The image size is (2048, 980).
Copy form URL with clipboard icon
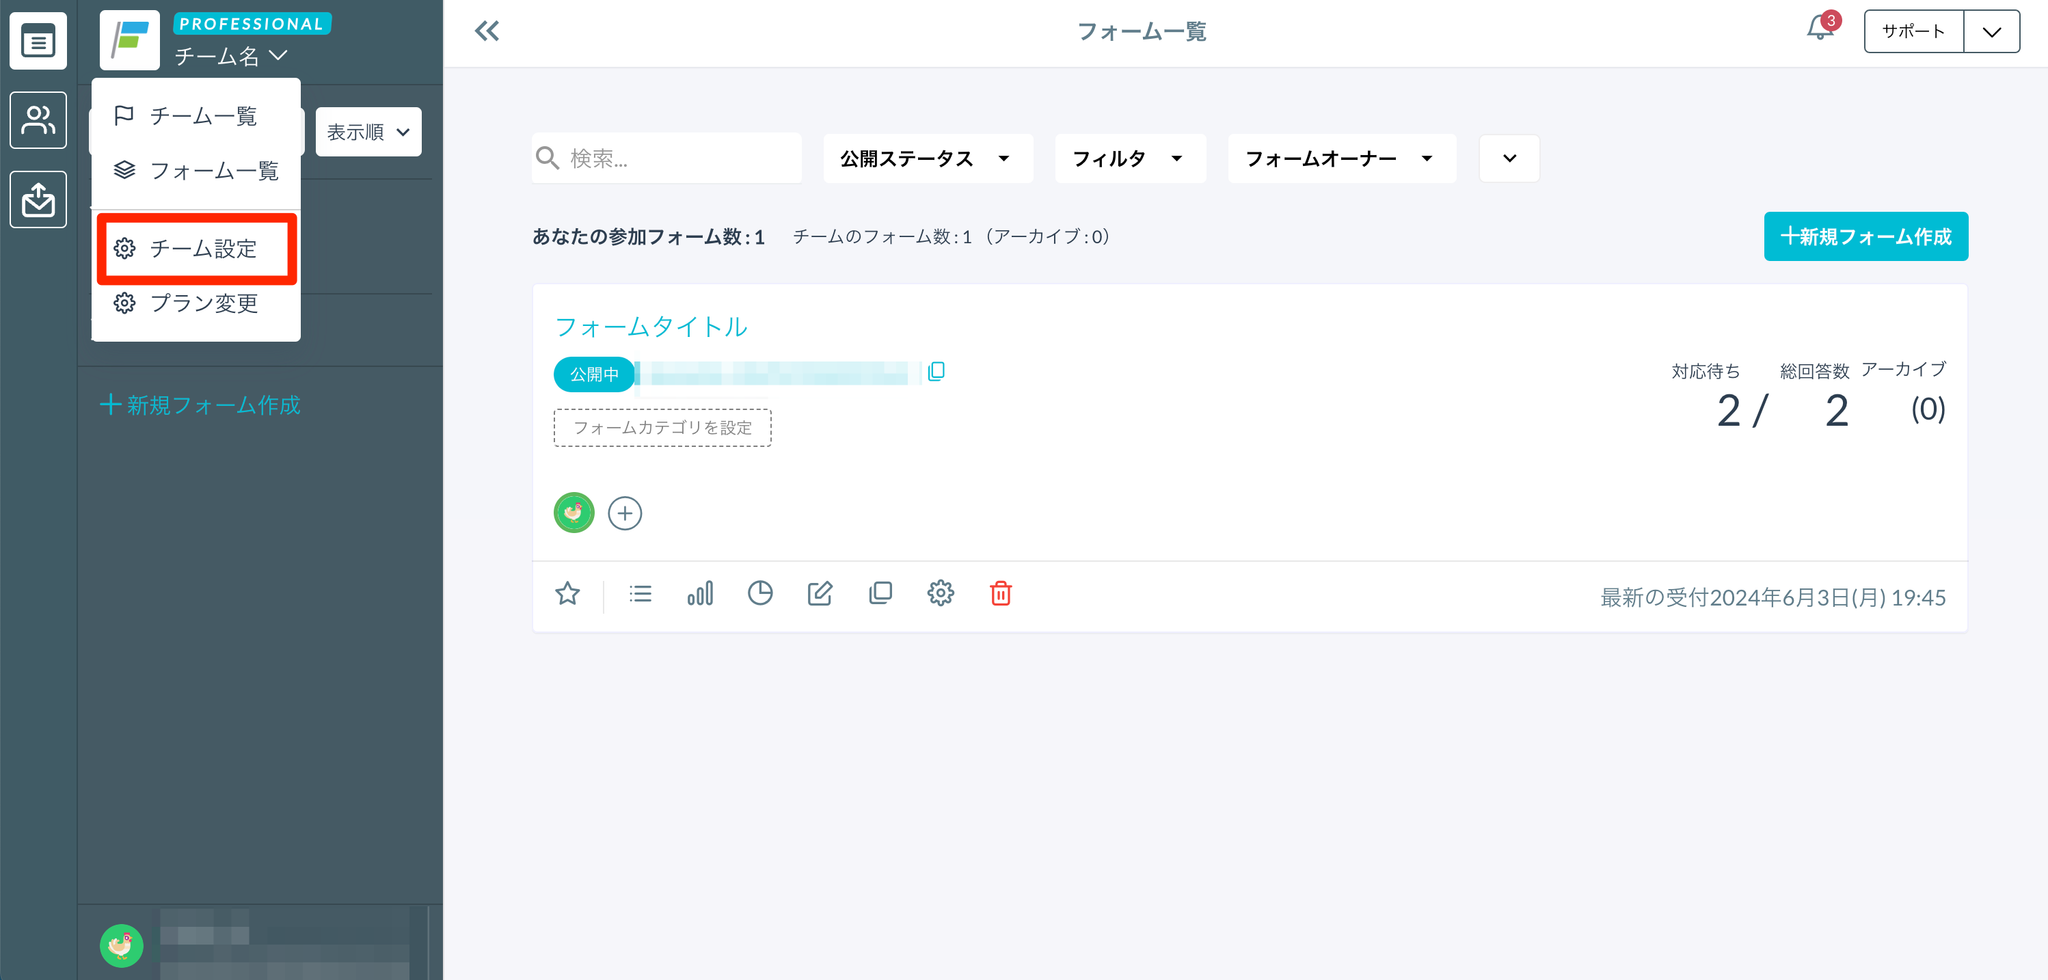click(x=936, y=372)
